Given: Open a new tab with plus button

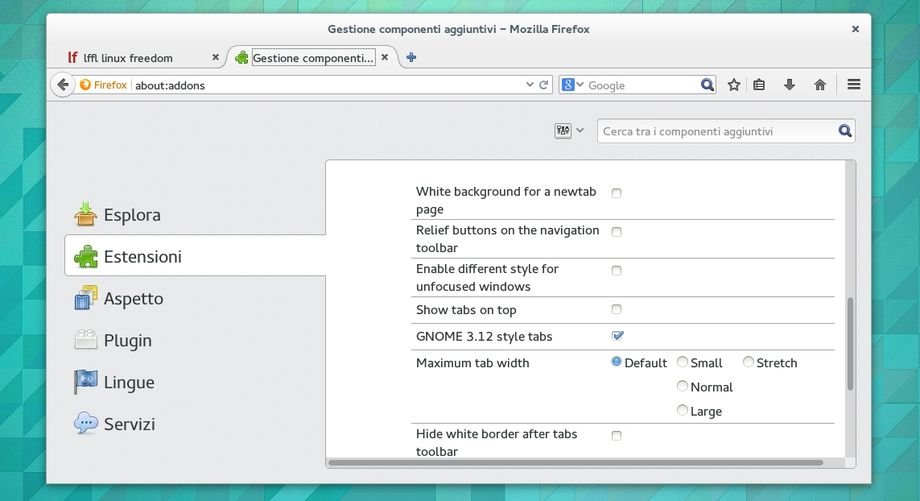Looking at the screenshot, I should pos(411,57).
